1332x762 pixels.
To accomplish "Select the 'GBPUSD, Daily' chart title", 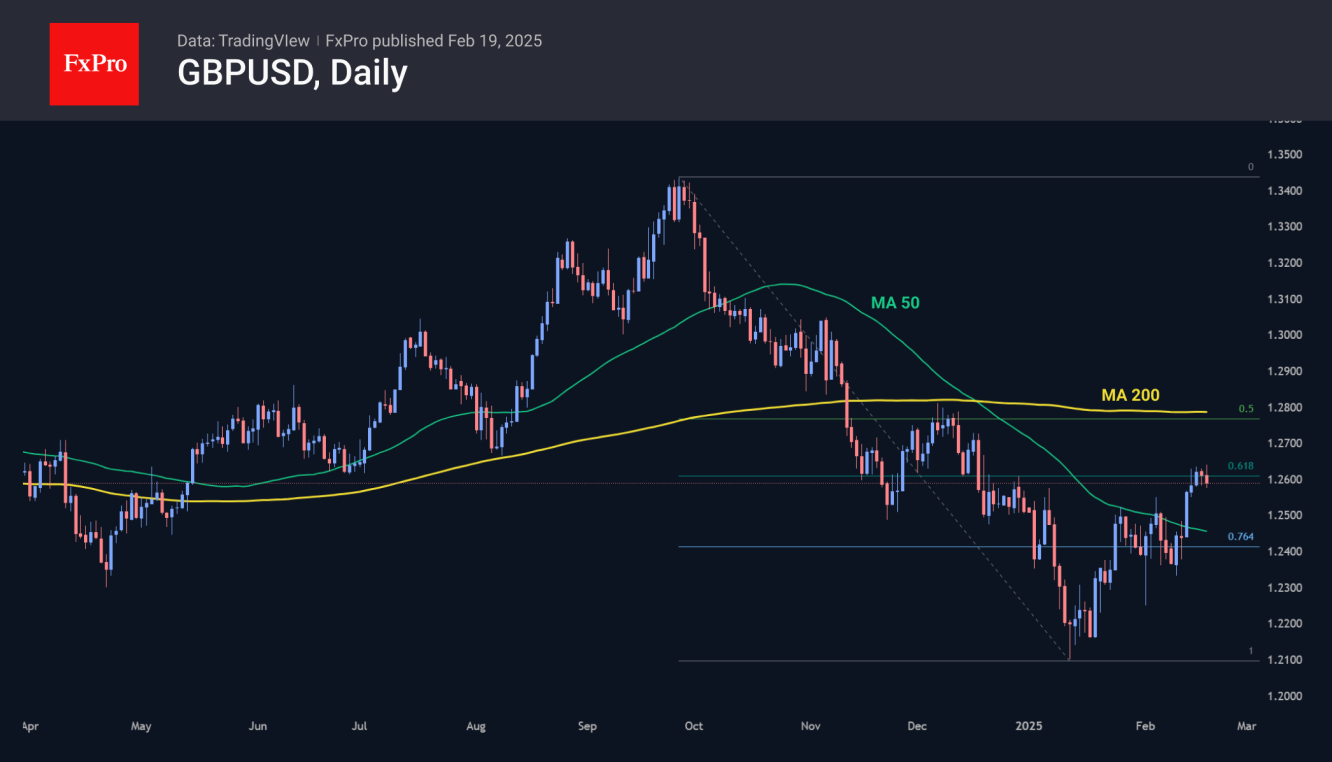I will tap(292, 73).
